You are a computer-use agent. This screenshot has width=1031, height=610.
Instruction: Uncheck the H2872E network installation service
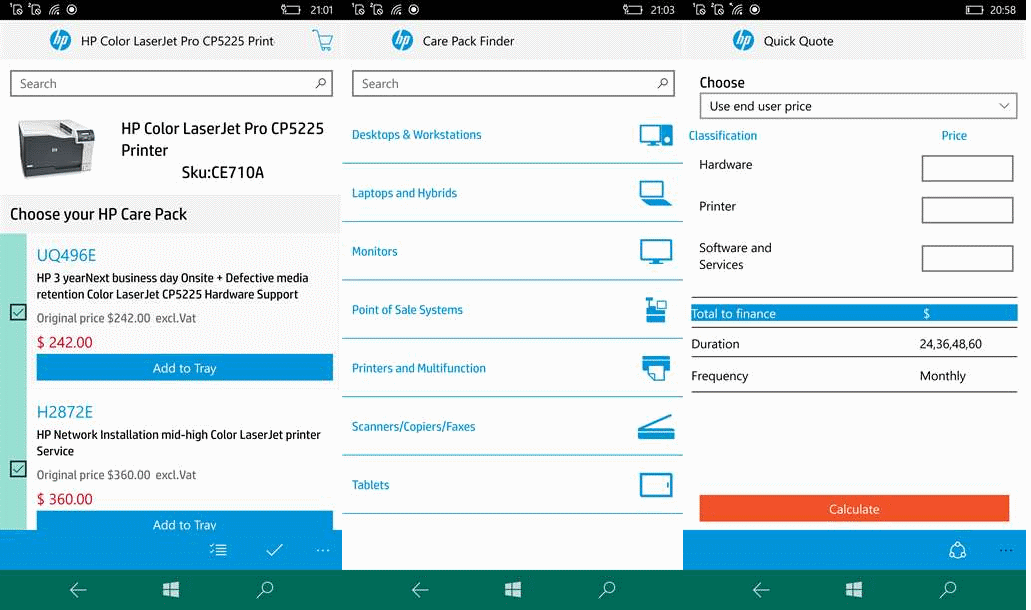pyautogui.click(x=17, y=469)
